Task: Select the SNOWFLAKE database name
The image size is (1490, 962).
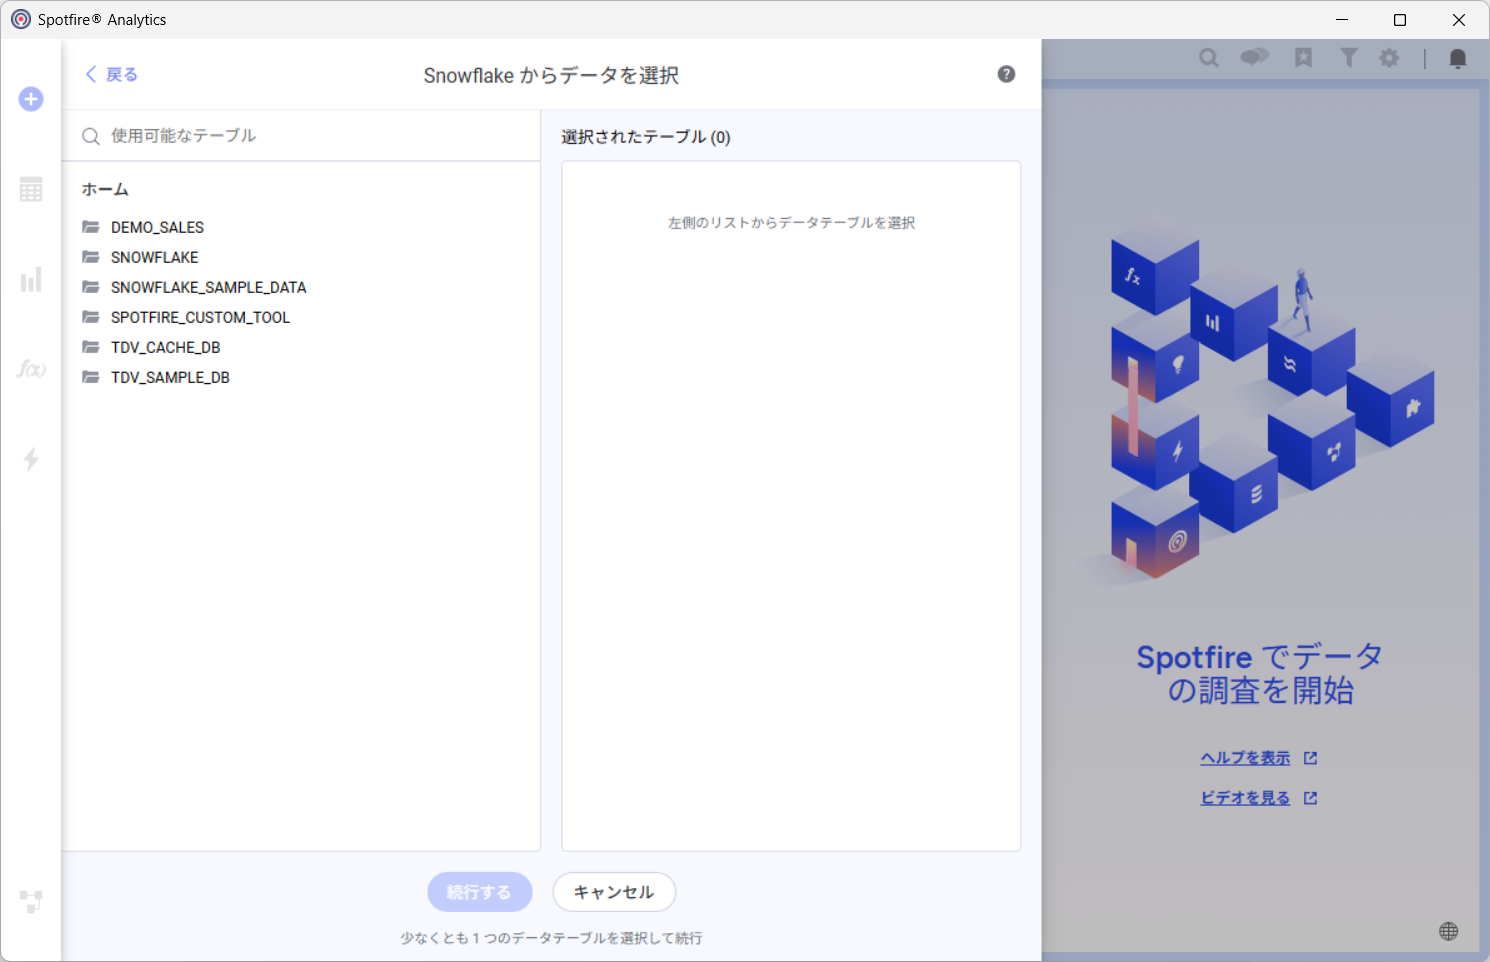Action: [155, 258]
